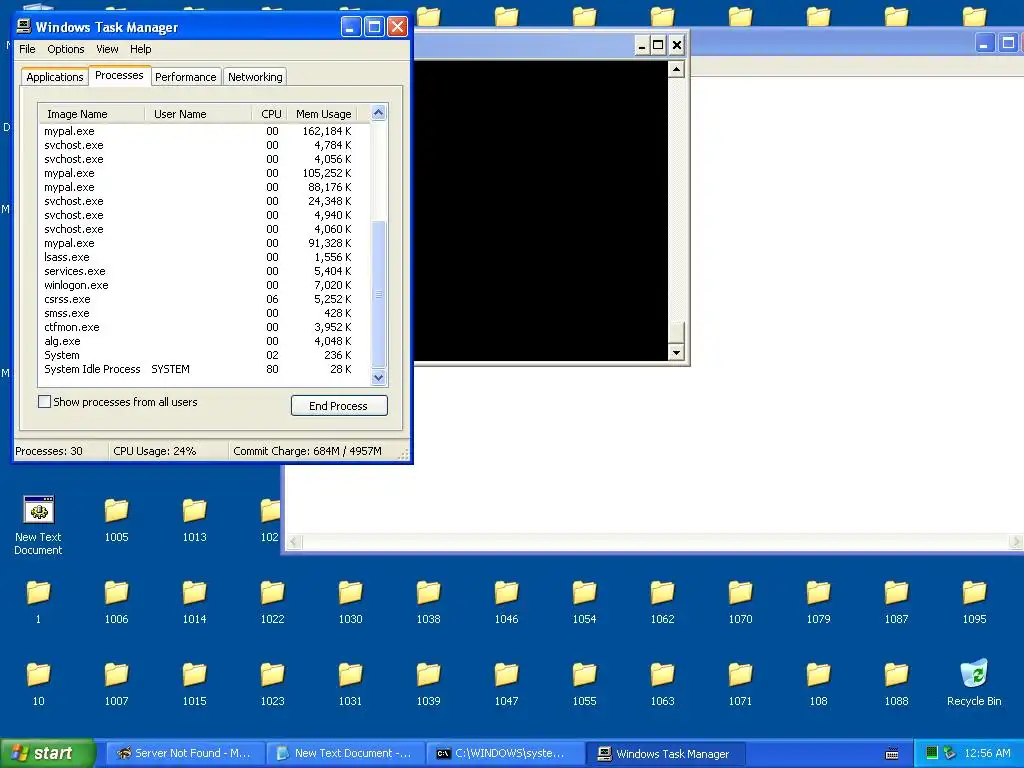
Task: Select desktop folder 1007
Action: coord(116,684)
